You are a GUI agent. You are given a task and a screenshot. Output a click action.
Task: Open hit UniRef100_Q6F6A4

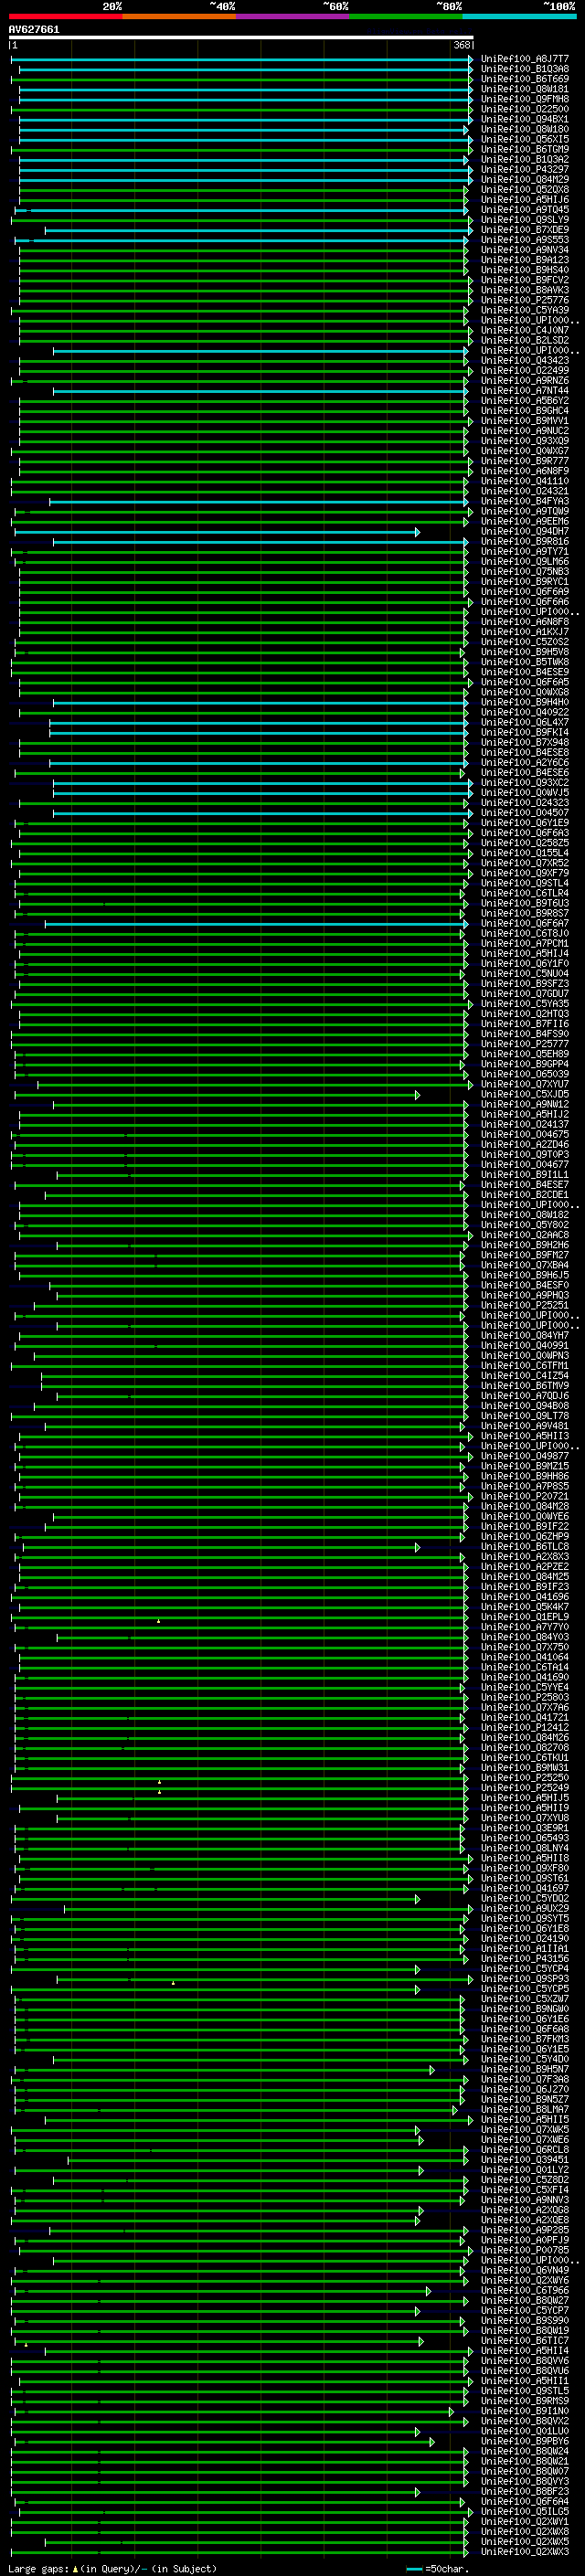click(524, 2501)
